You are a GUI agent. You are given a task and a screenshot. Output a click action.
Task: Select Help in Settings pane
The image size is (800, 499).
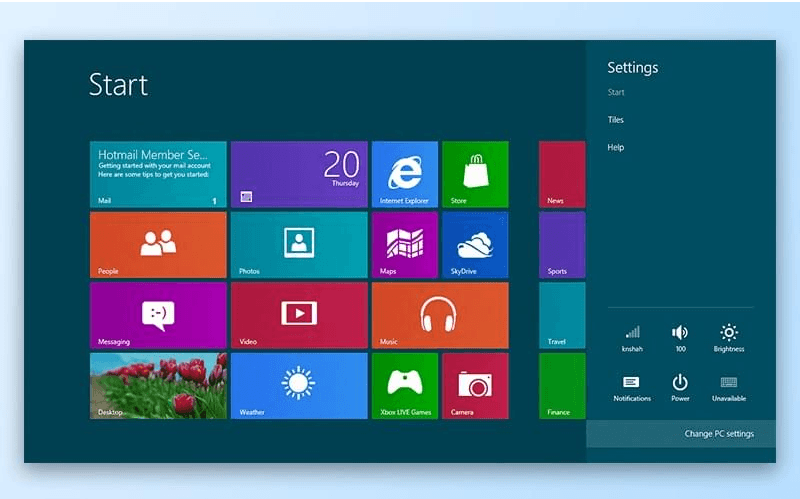pos(616,147)
